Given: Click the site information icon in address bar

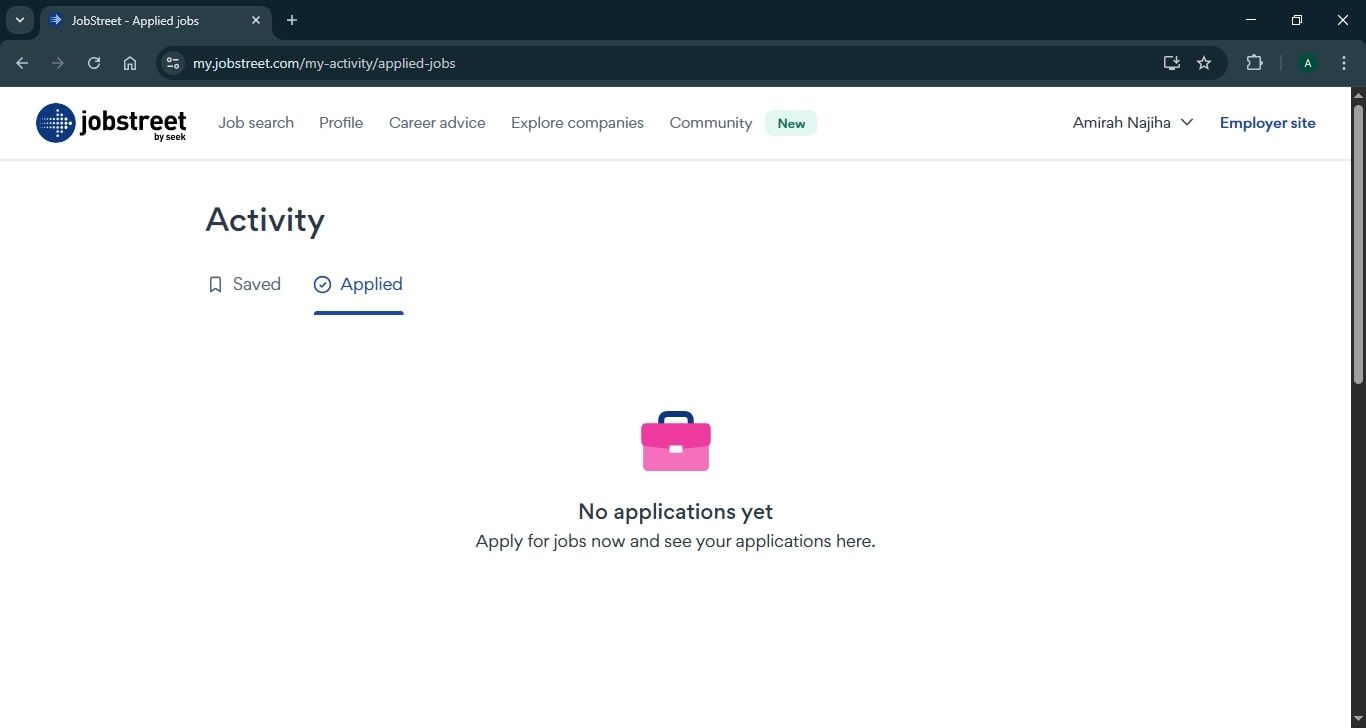Looking at the screenshot, I should 172,62.
